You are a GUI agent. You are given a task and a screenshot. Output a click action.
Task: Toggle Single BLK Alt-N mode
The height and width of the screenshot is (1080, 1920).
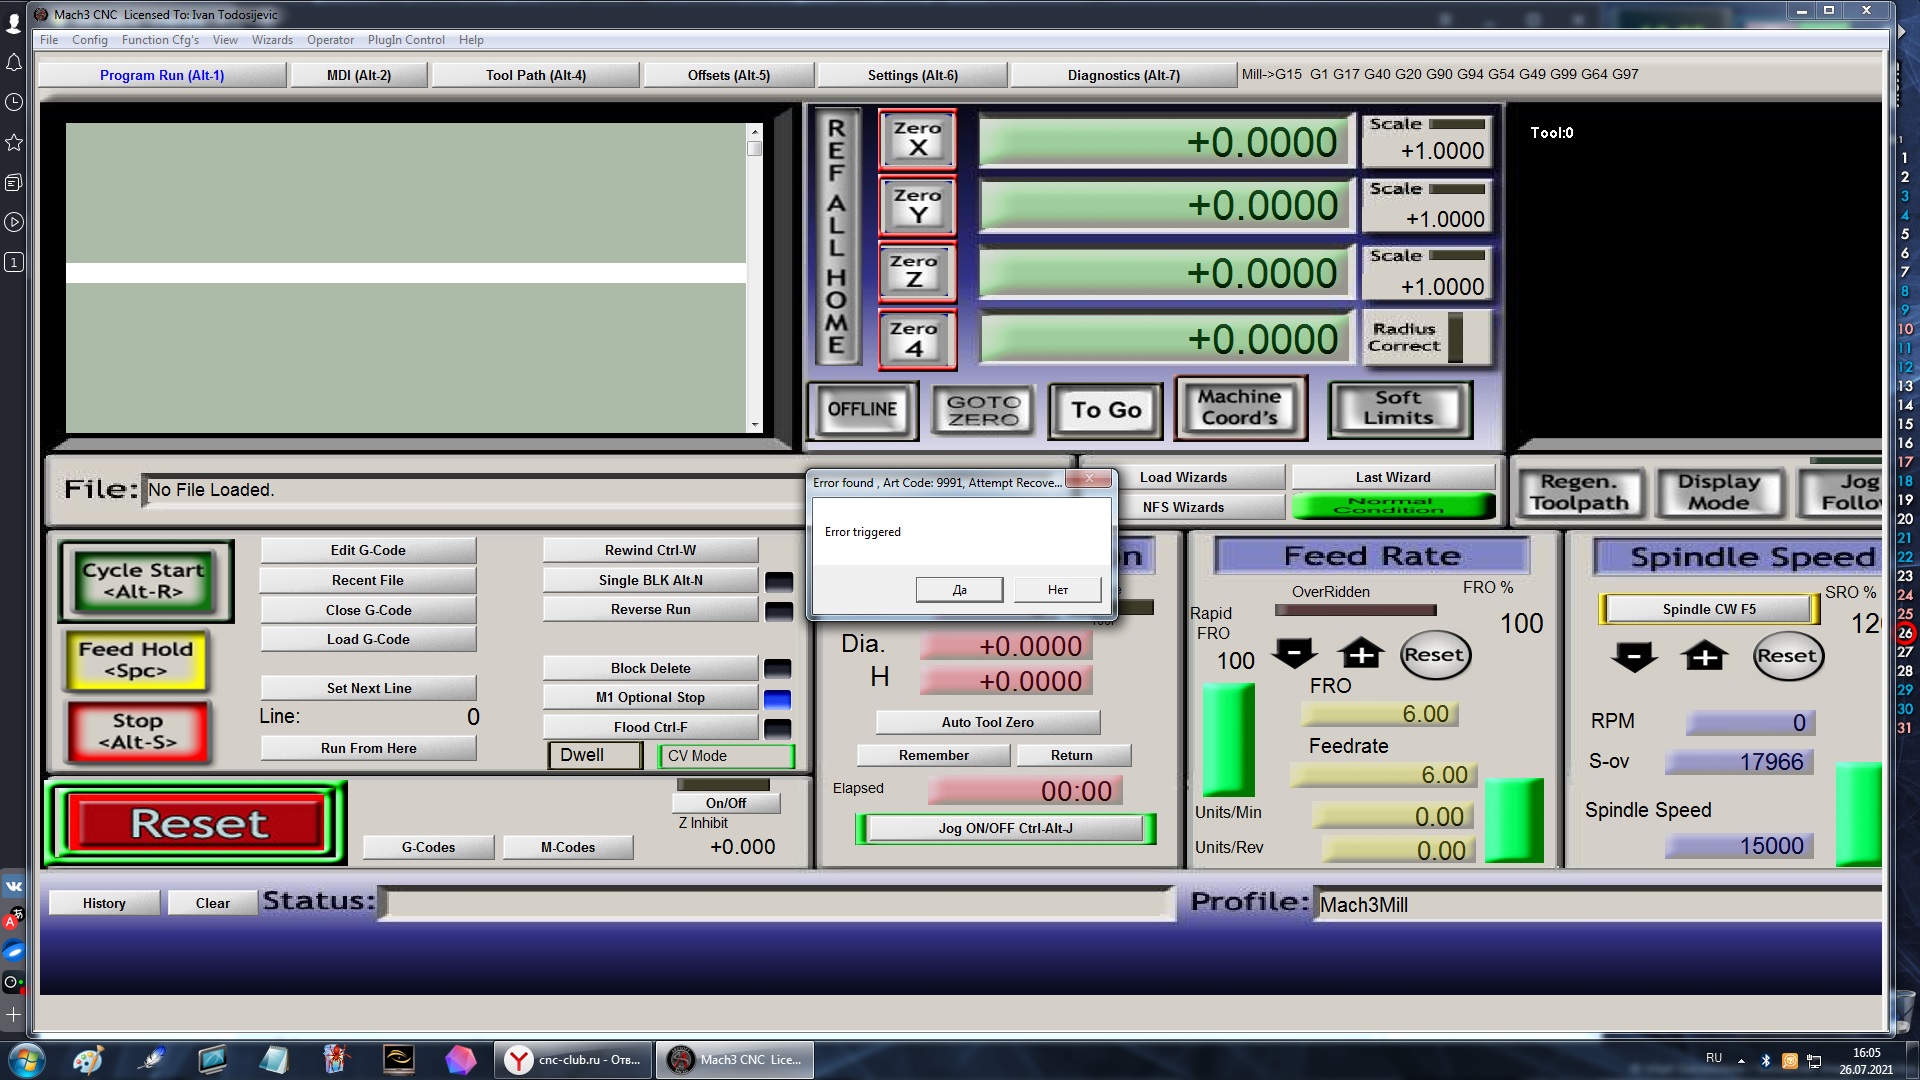coord(650,580)
